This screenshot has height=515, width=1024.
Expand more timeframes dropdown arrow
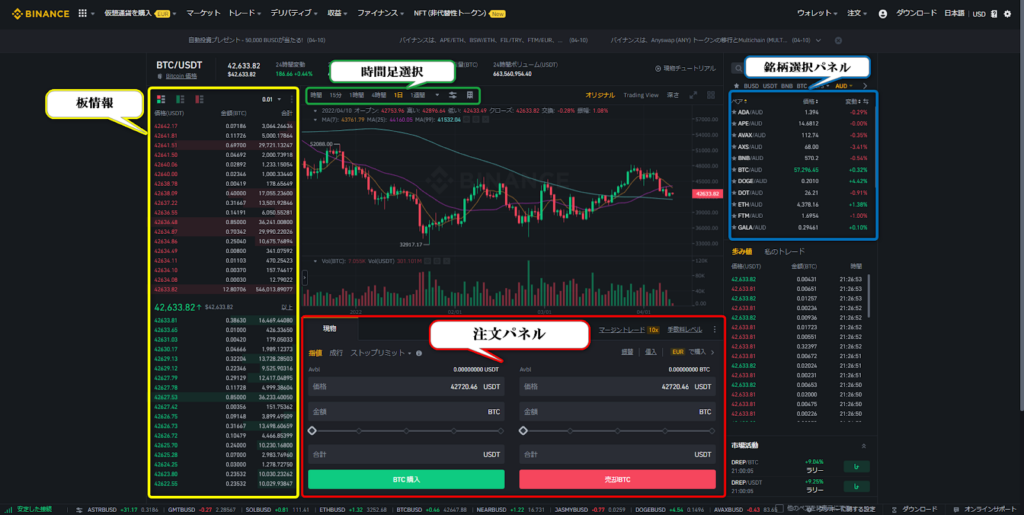(437, 95)
